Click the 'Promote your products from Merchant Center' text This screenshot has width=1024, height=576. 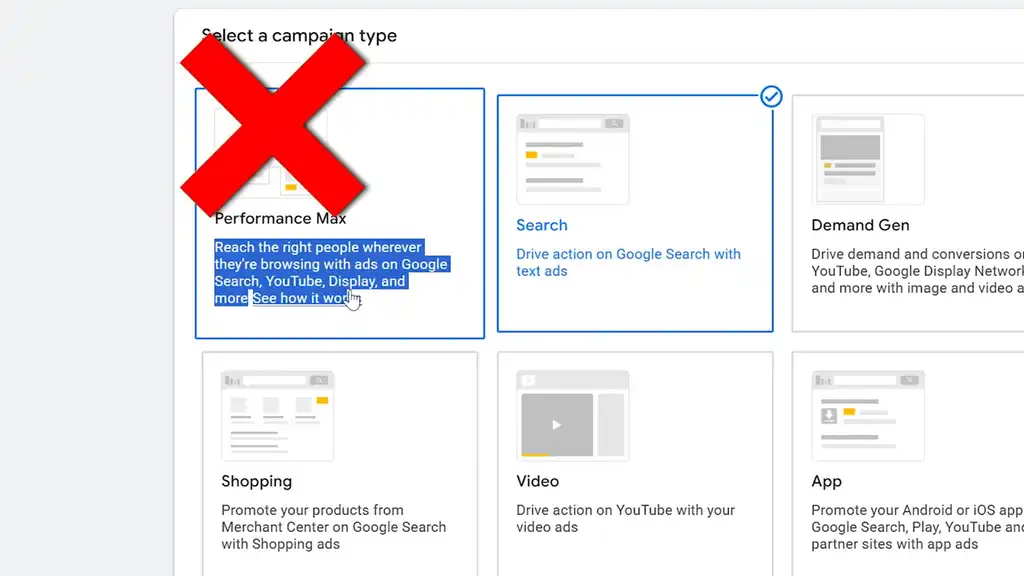334,527
